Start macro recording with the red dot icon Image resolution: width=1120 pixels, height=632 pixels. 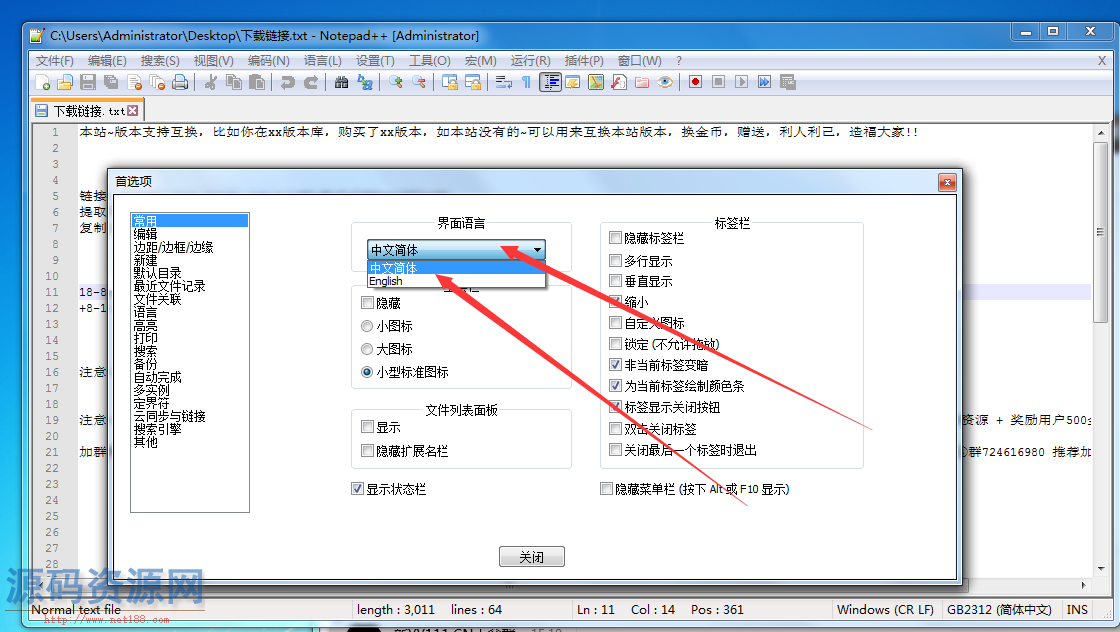pos(695,82)
